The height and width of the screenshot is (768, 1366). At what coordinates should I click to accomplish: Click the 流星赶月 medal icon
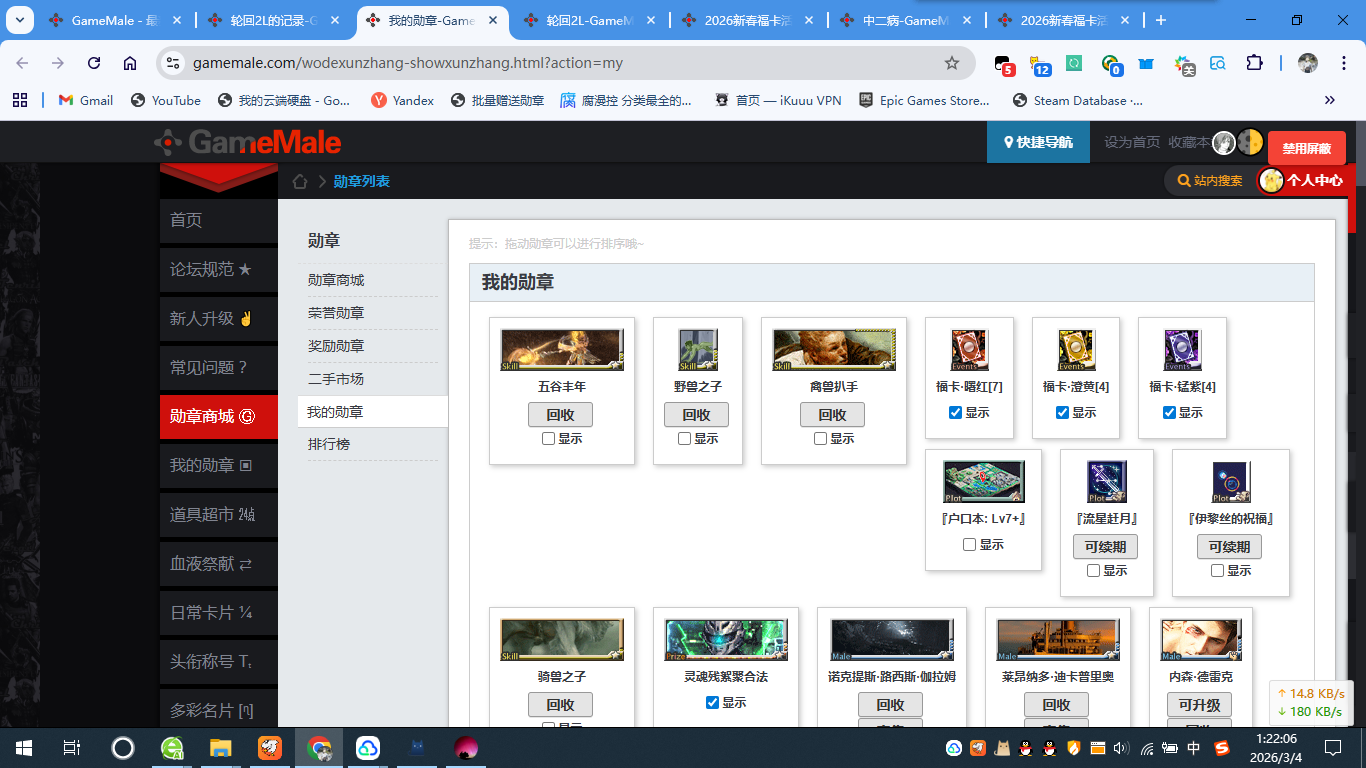(x=1106, y=482)
